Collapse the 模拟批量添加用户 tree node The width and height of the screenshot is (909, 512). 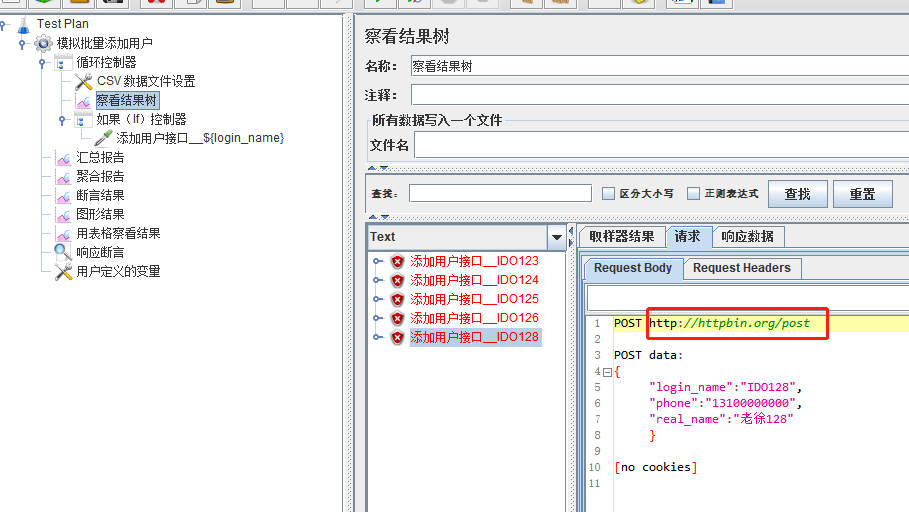pos(22,43)
